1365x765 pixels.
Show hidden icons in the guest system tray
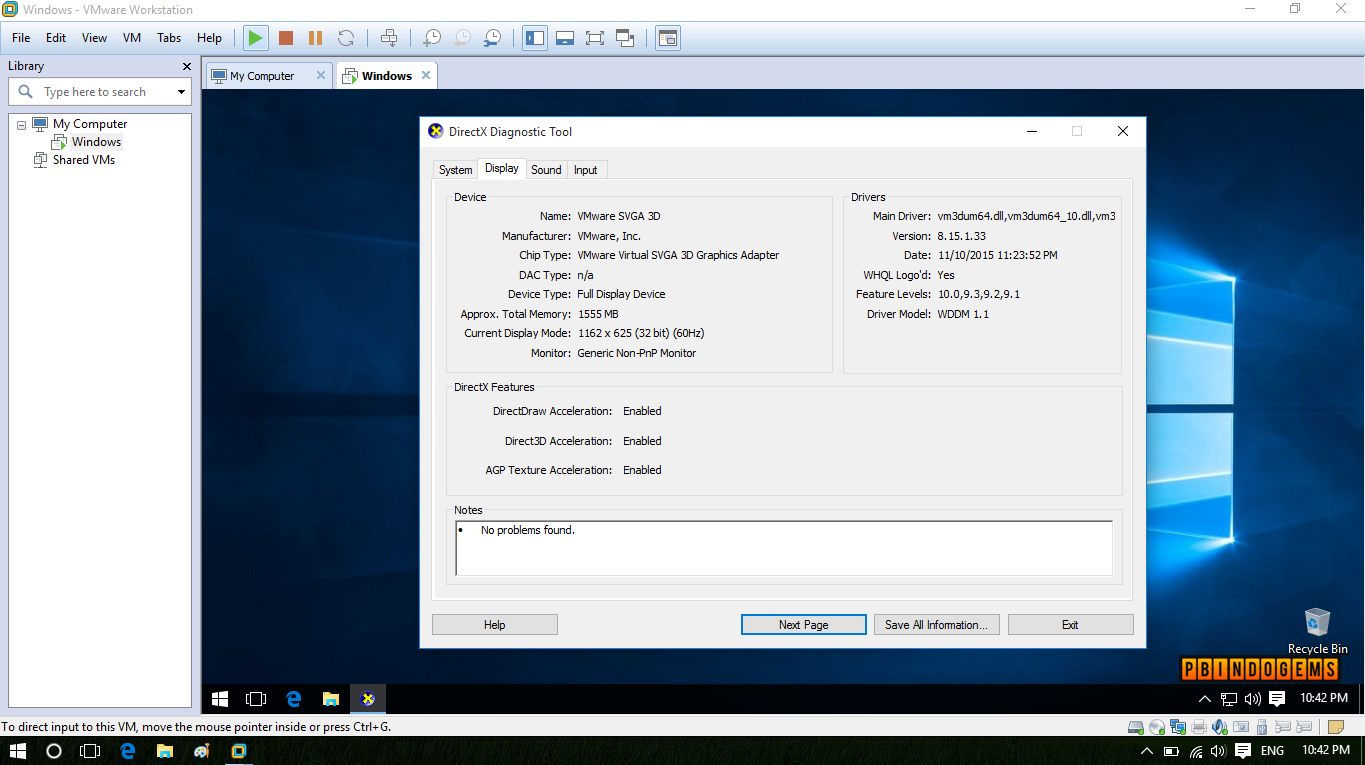[x=1205, y=699]
